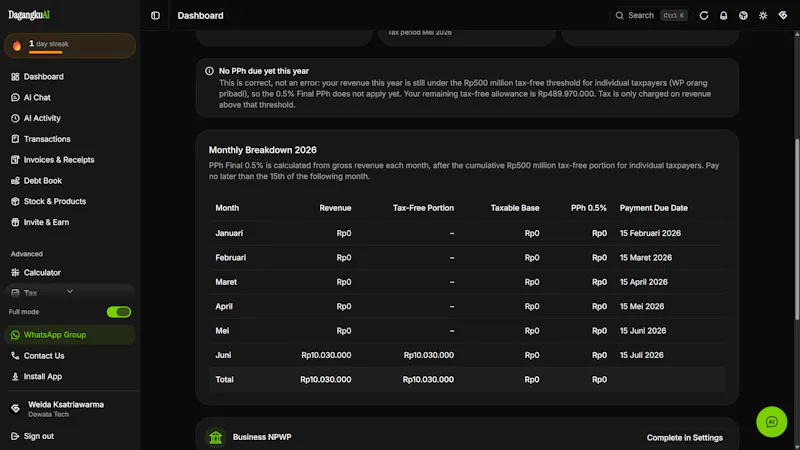This screenshot has width=800, height=450.
Task: Click the Contact Us link
Action: click(x=69, y=356)
